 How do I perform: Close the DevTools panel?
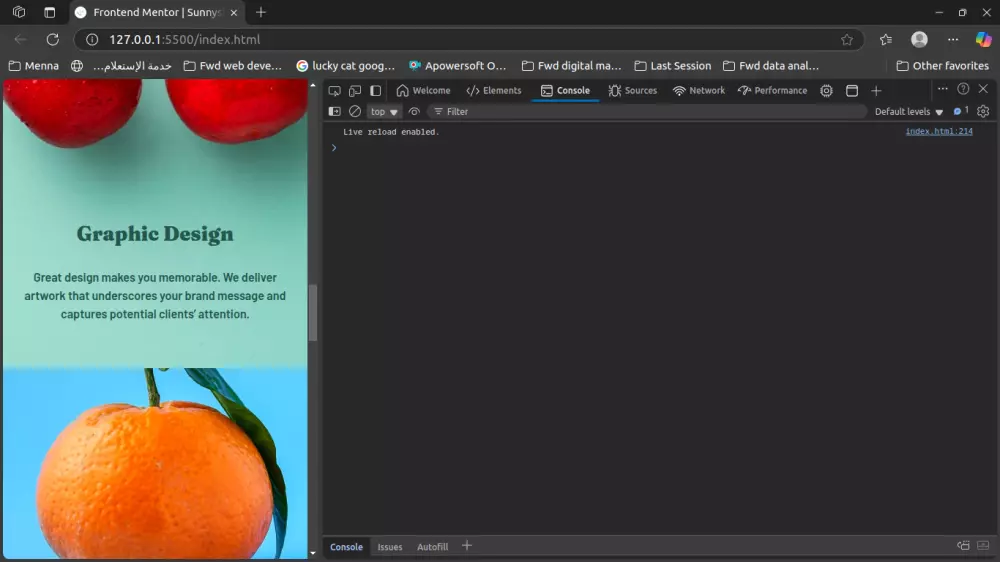point(983,89)
